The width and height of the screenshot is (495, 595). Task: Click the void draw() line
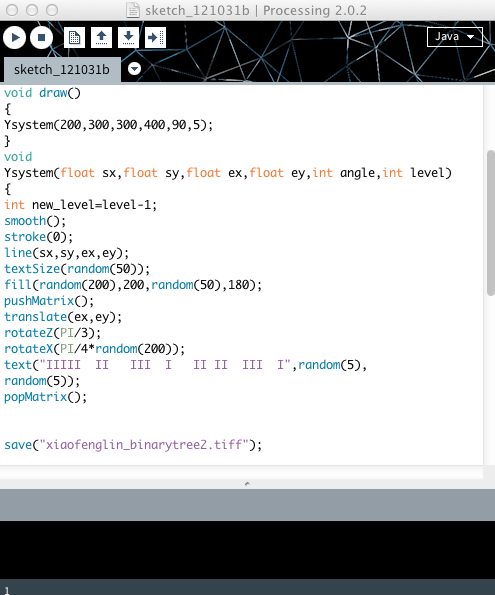click(x=42, y=93)
